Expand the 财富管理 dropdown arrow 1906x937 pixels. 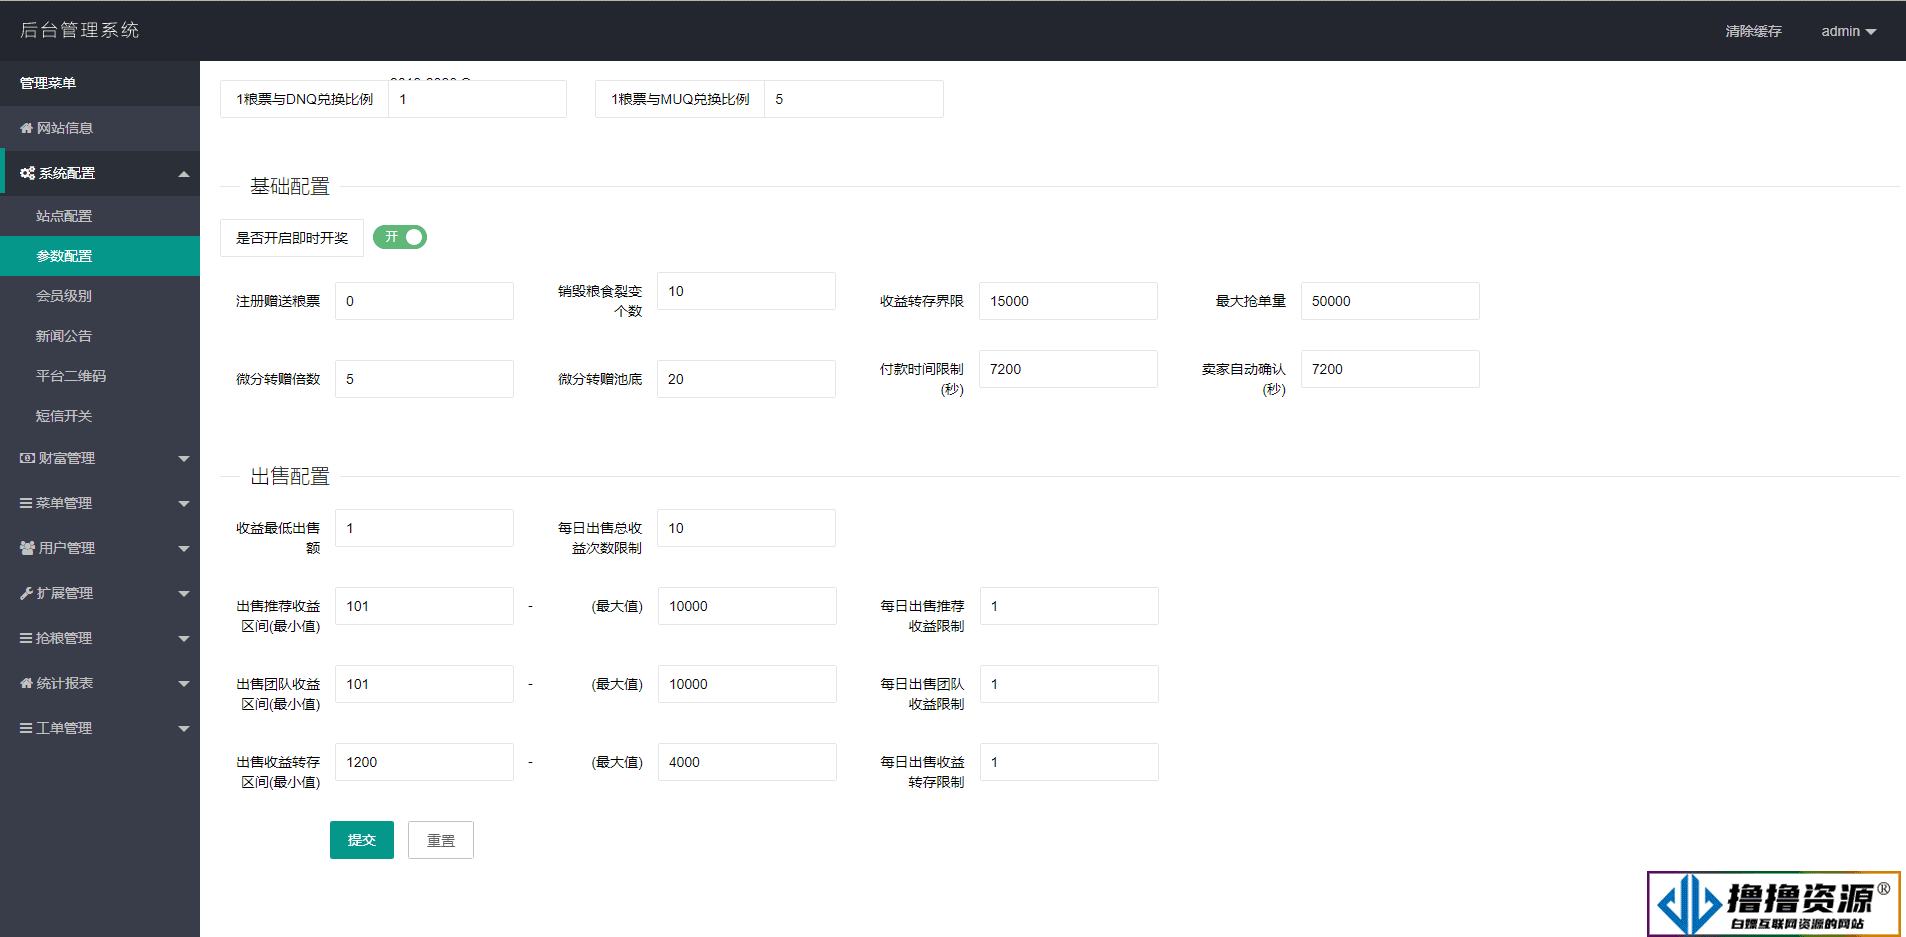tap(184, 459)
